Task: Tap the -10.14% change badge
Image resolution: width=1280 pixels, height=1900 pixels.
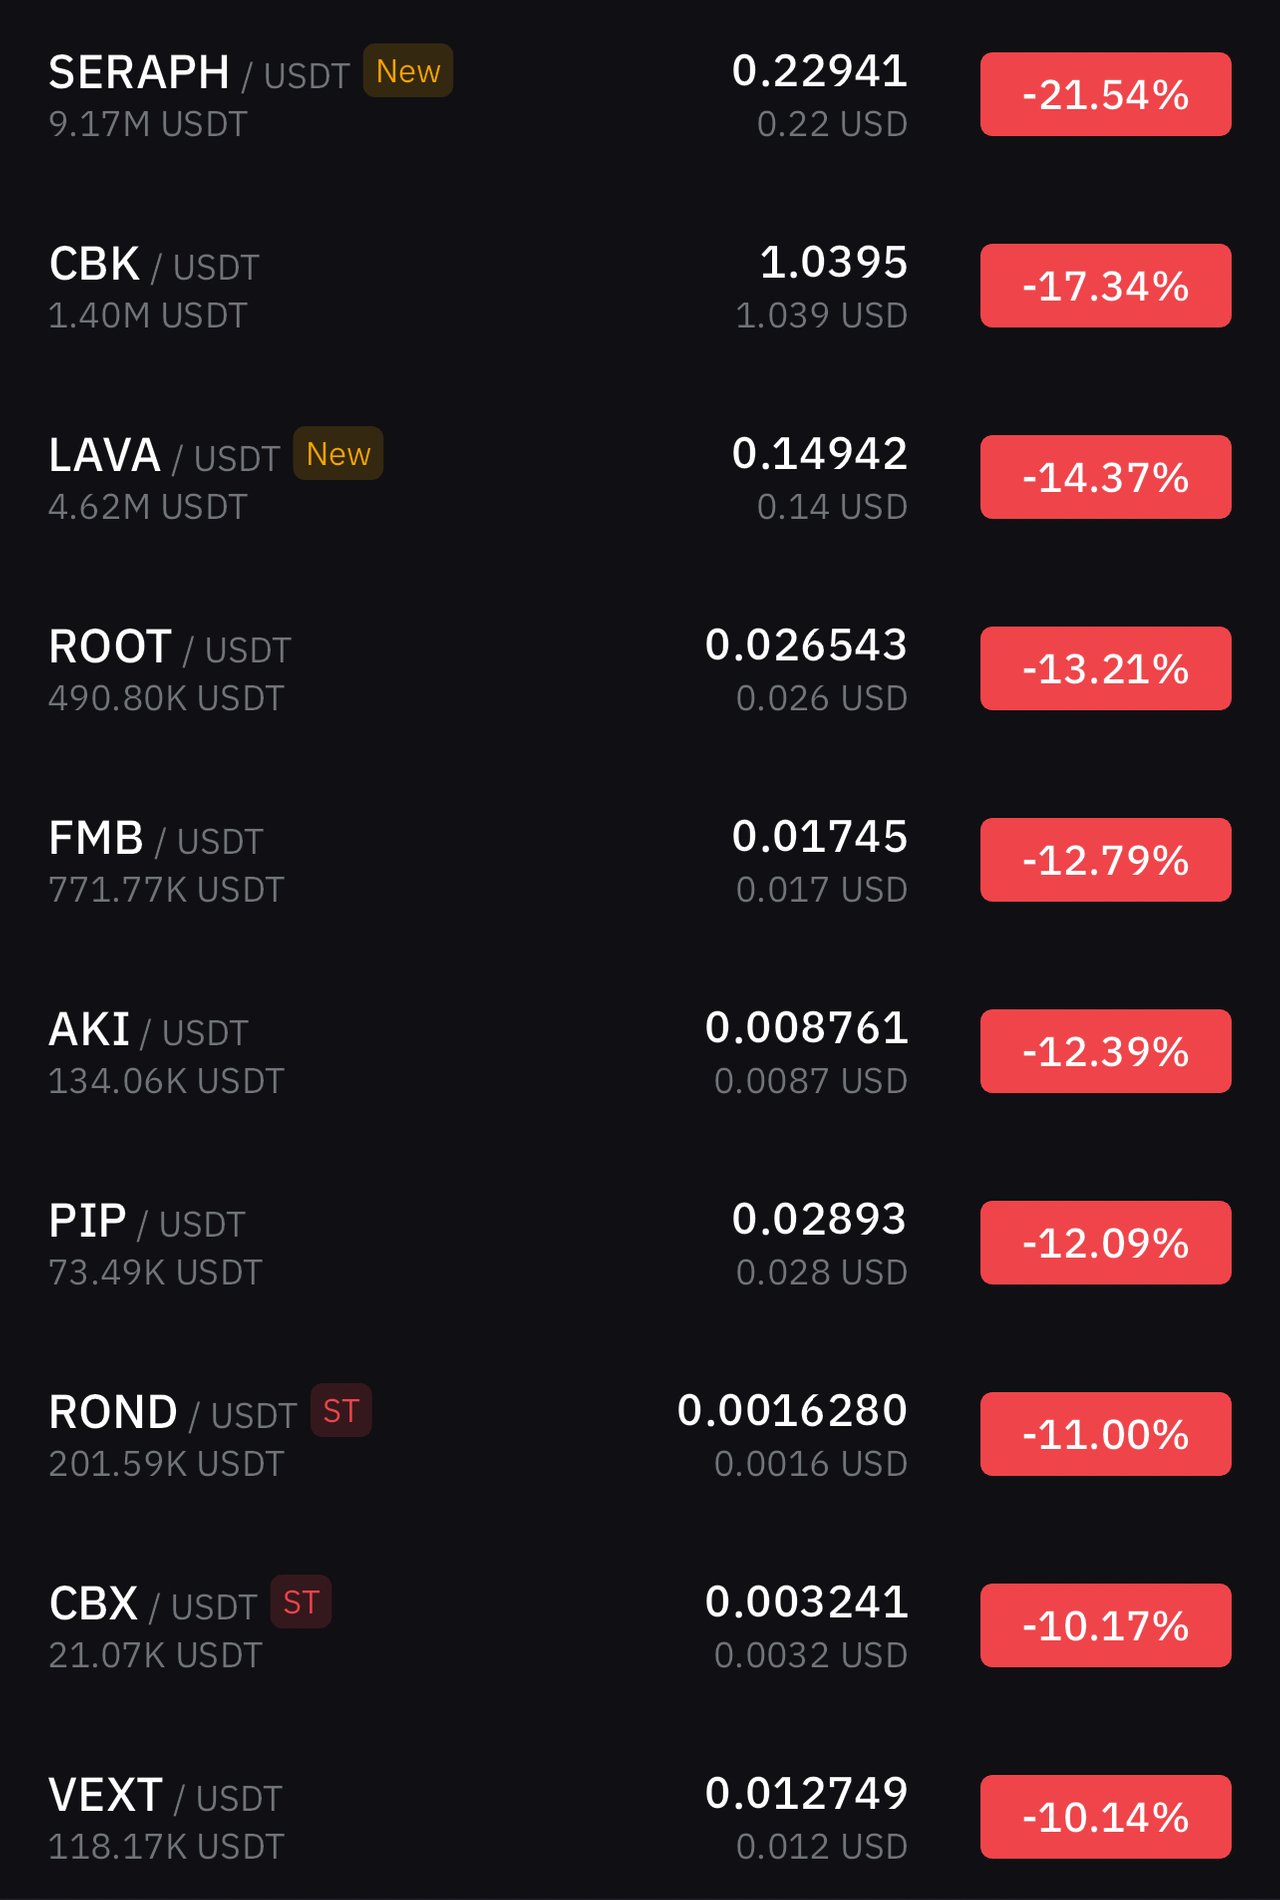Action: [1105, 1817]
